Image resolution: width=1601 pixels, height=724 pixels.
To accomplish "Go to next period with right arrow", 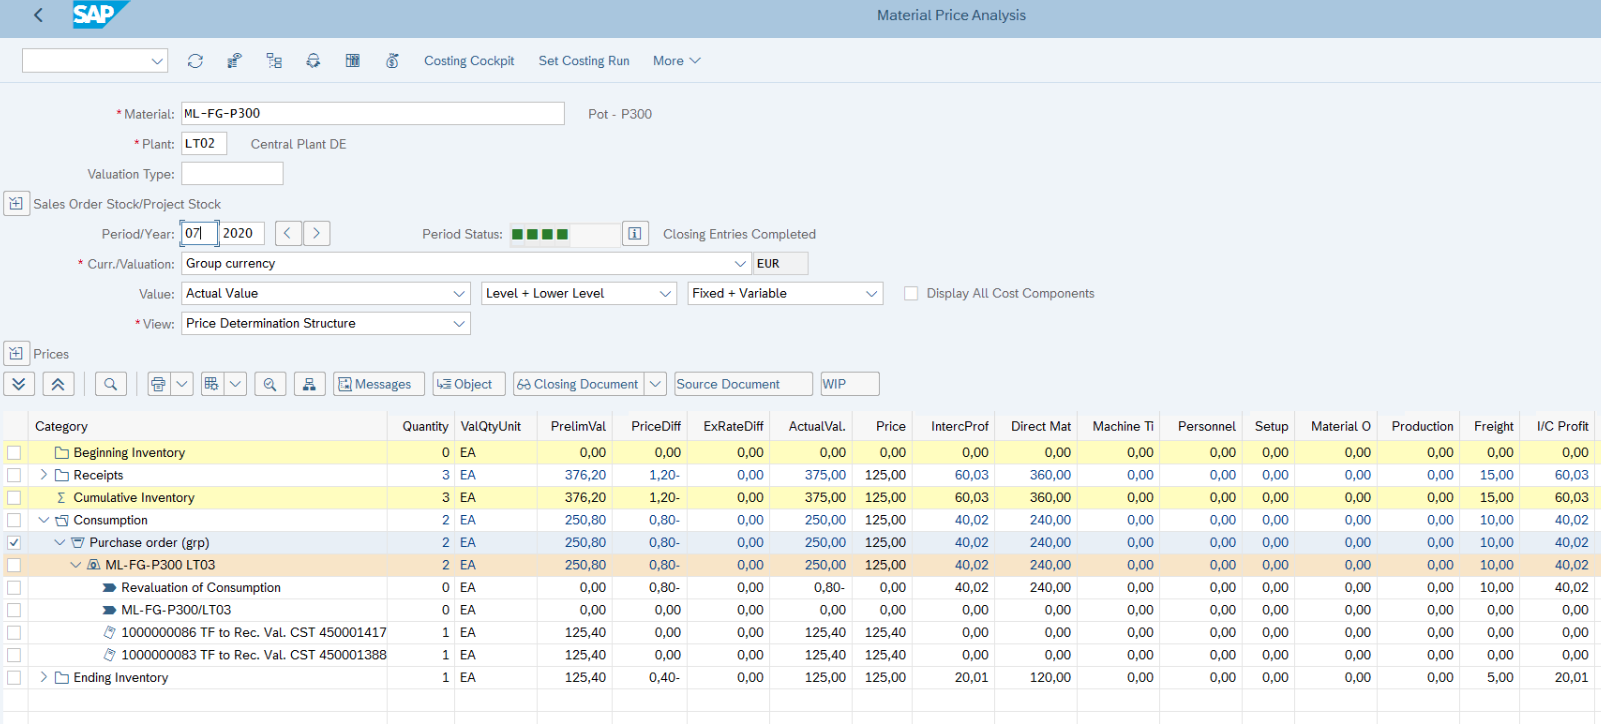I will coord(316,233).
